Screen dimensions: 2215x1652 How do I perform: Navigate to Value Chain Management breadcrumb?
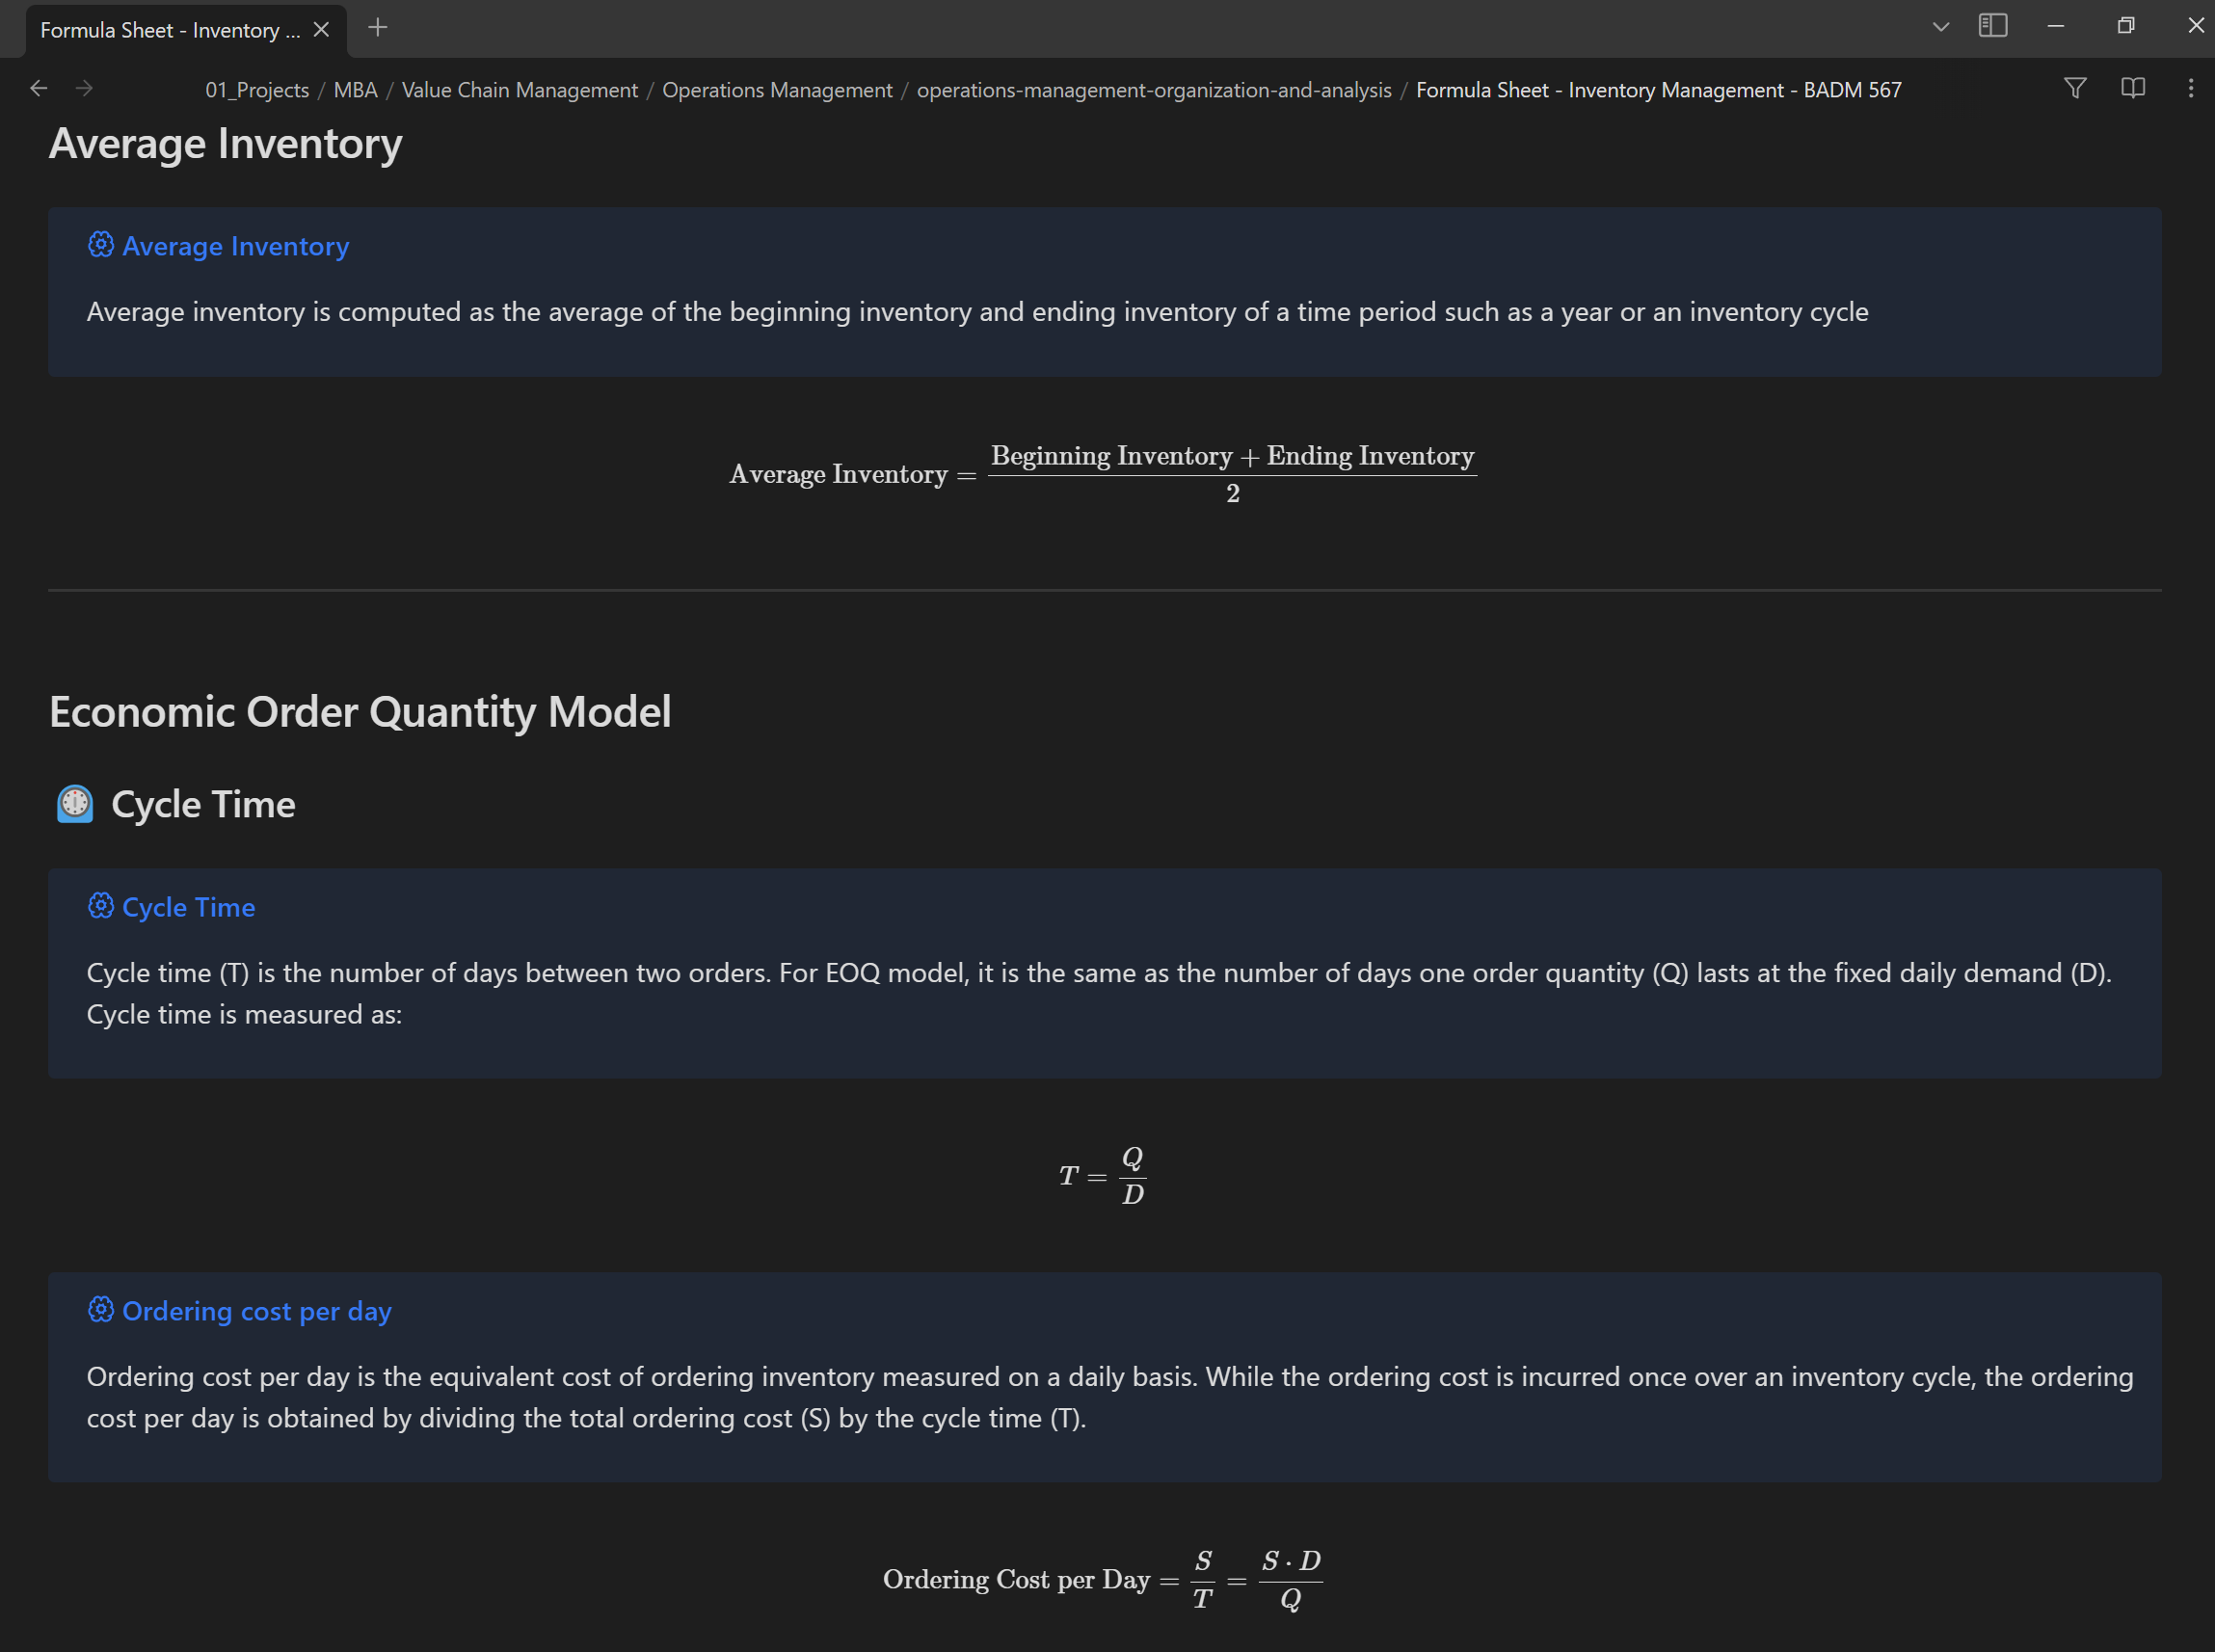(x=519, y=90)
